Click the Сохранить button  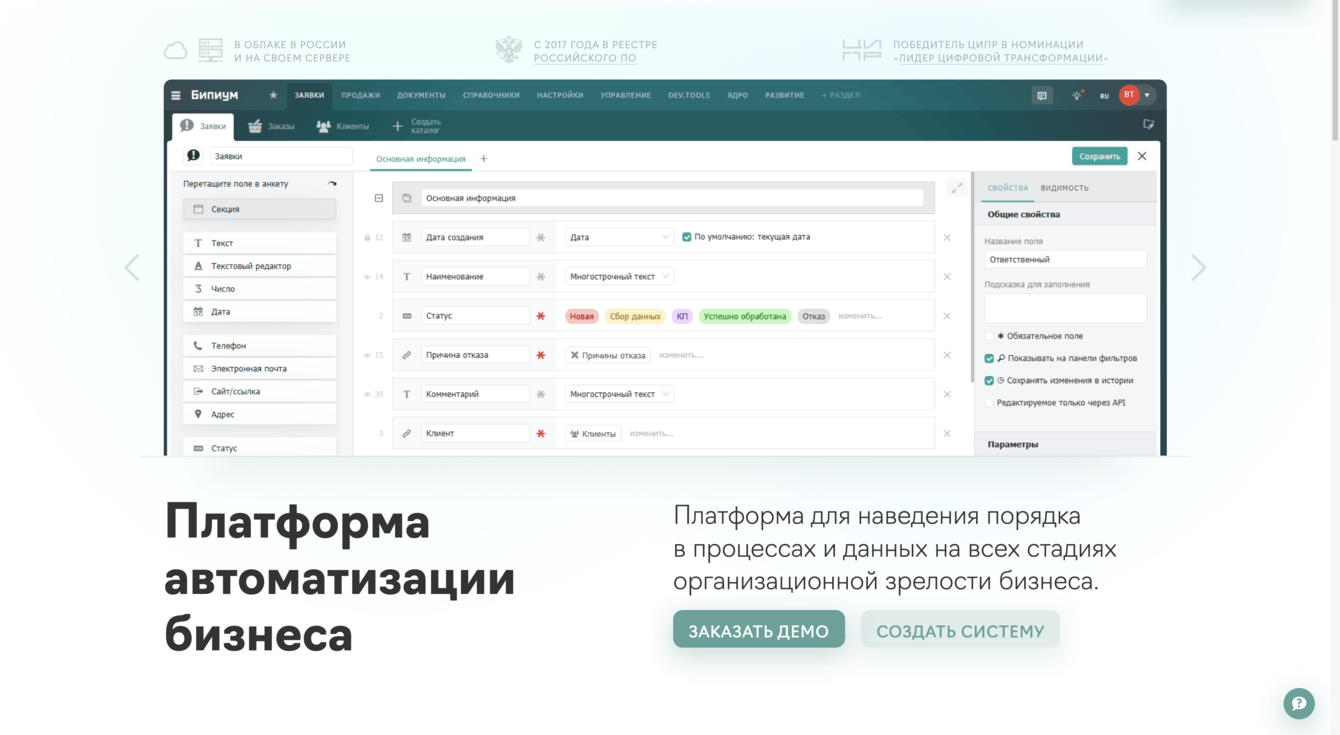click(1099, 156)
